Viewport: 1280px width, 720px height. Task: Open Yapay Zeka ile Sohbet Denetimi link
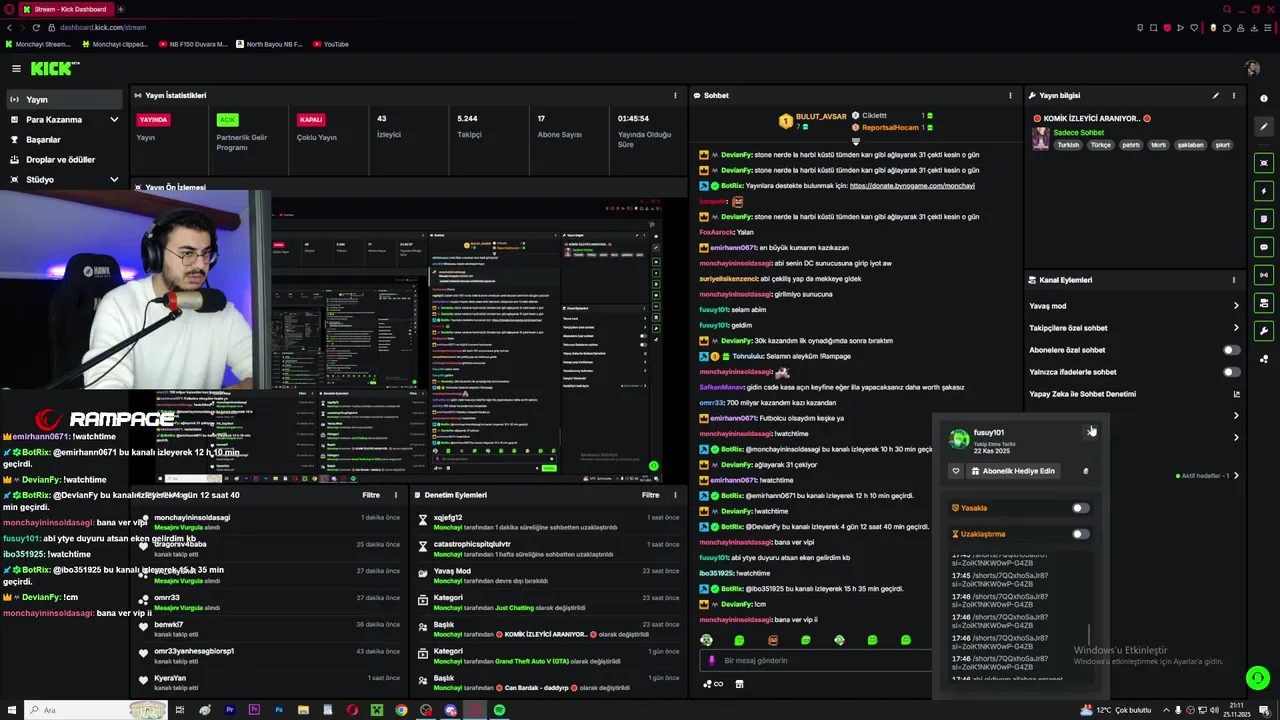coord(1134,394)
